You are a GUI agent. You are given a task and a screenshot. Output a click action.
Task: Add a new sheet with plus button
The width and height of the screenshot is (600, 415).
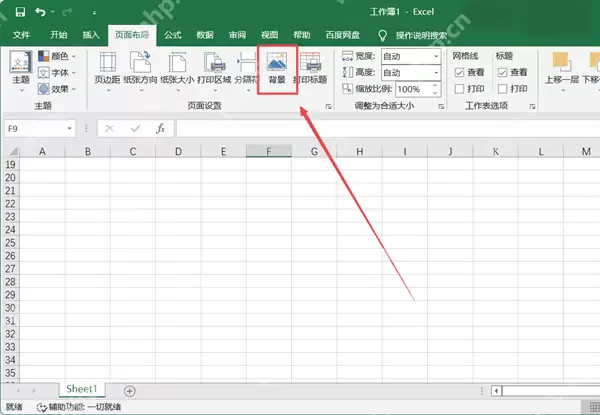click(x=130, y=391)
